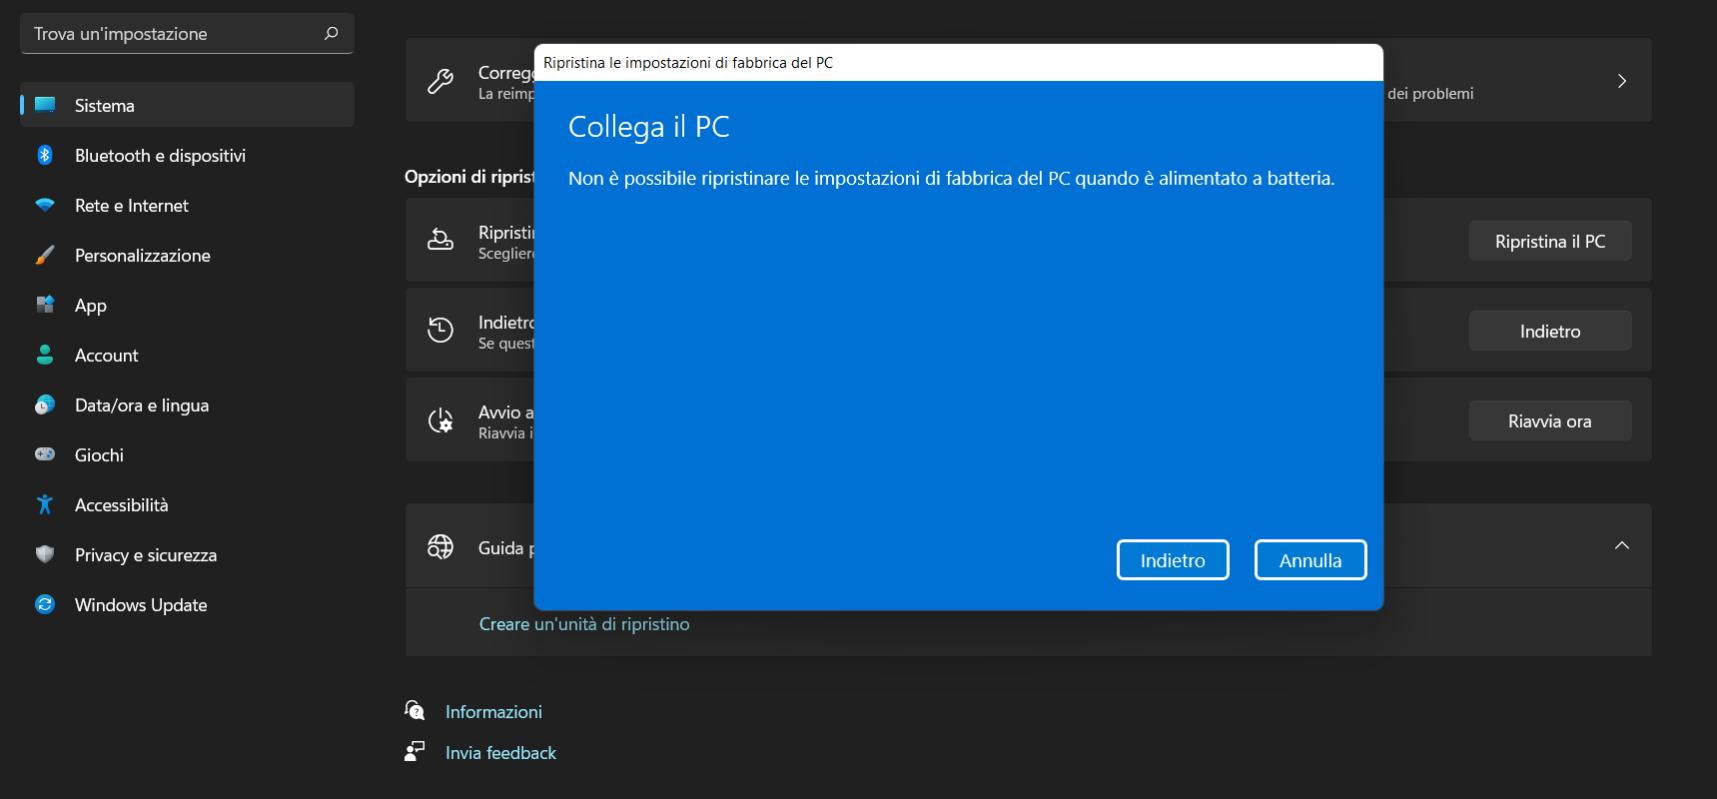Click the advanced startup power gear icon
This screenshot has height=799, width=1717.
440,420
